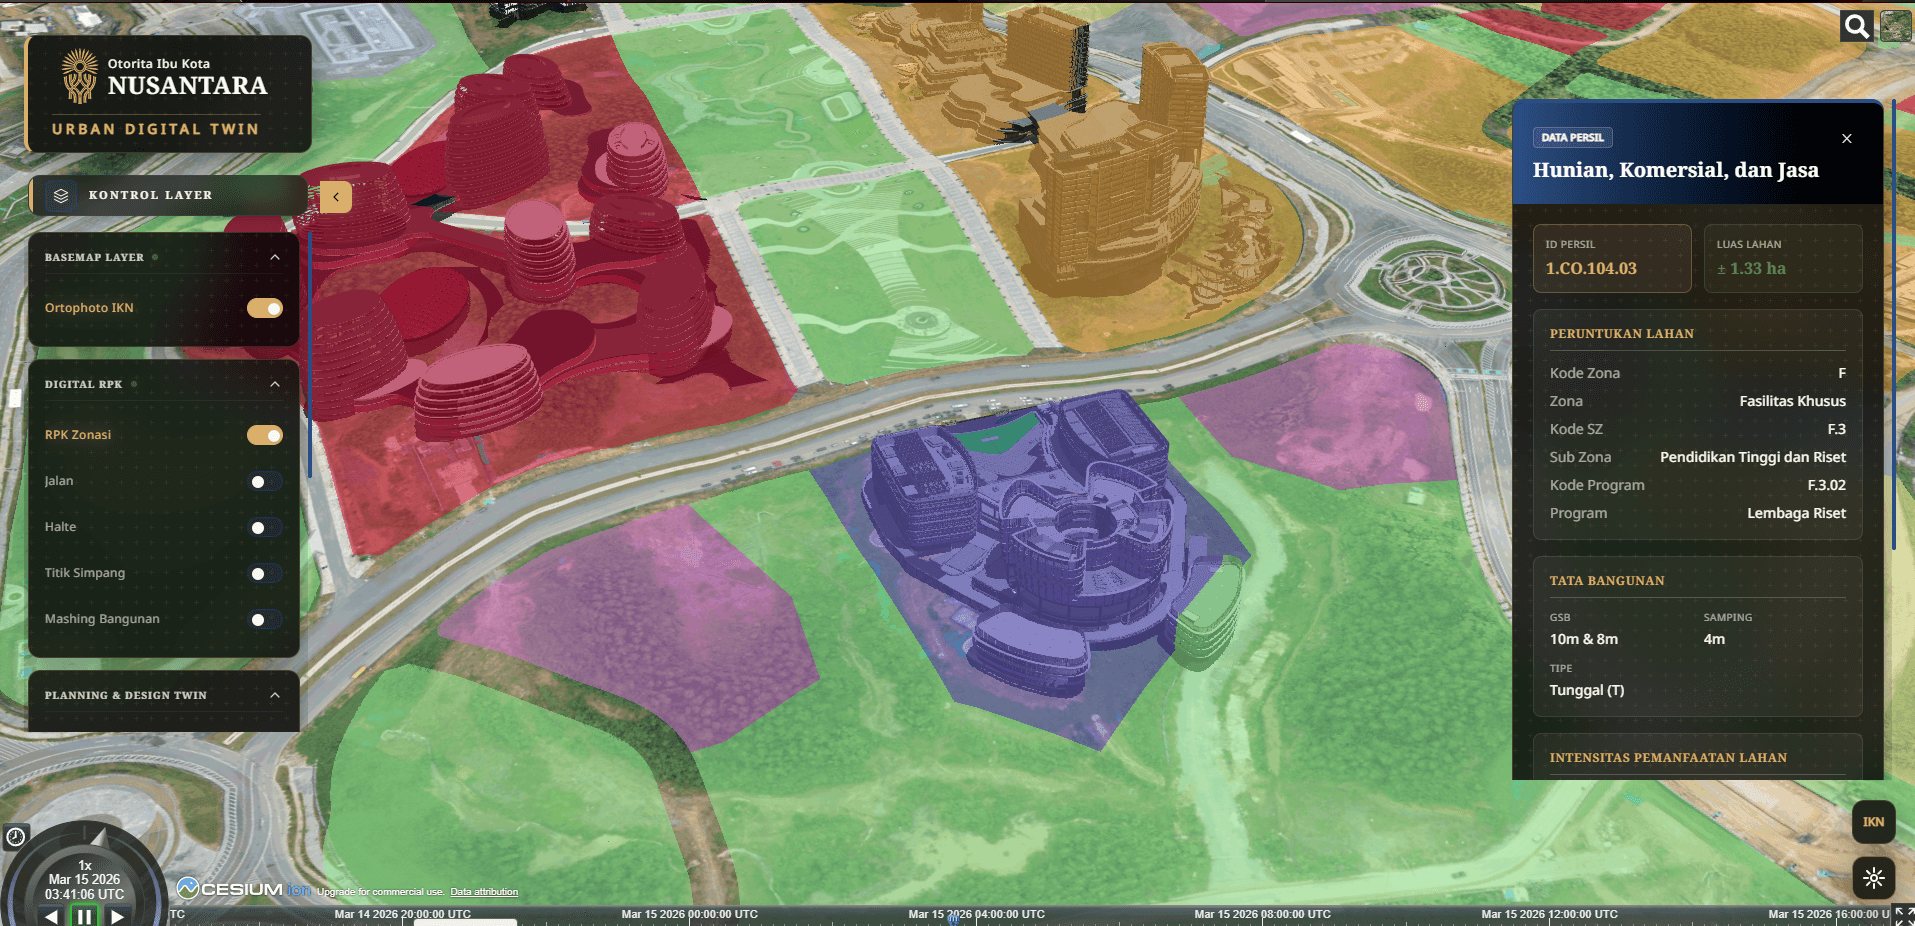Viewport: 1915px width, 926px height.
Task: Select the Tipe value Tunggal (T)
Action: 1587,690
